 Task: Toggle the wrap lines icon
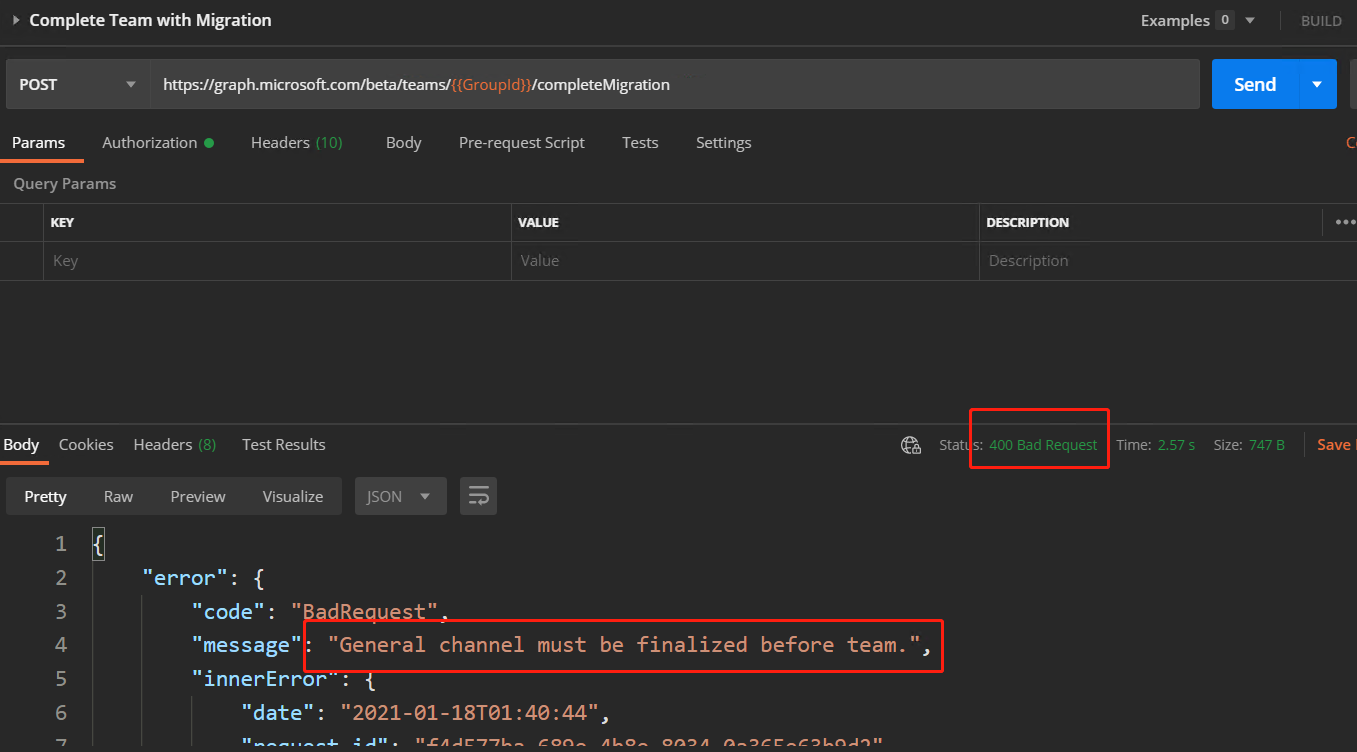pyautogui.click(x=479, y=497)
